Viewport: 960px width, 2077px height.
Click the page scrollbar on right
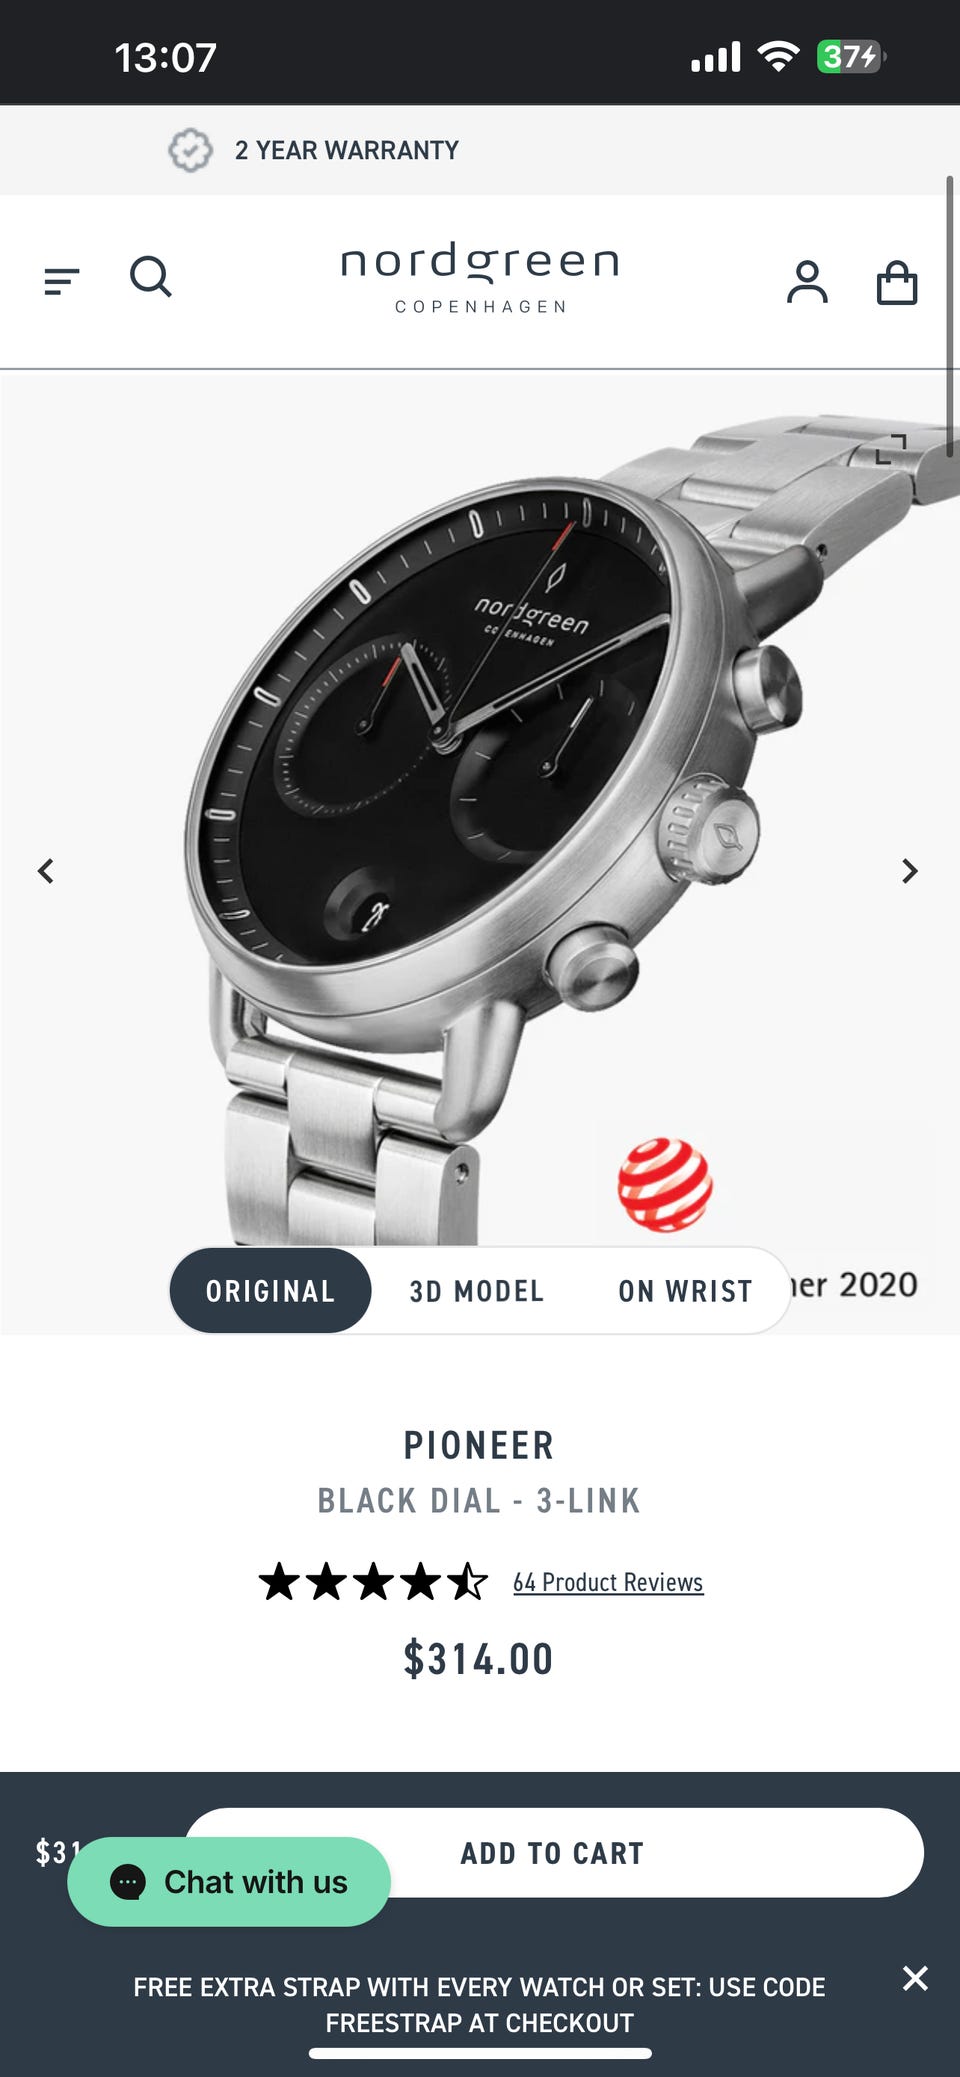click(949, 317)
